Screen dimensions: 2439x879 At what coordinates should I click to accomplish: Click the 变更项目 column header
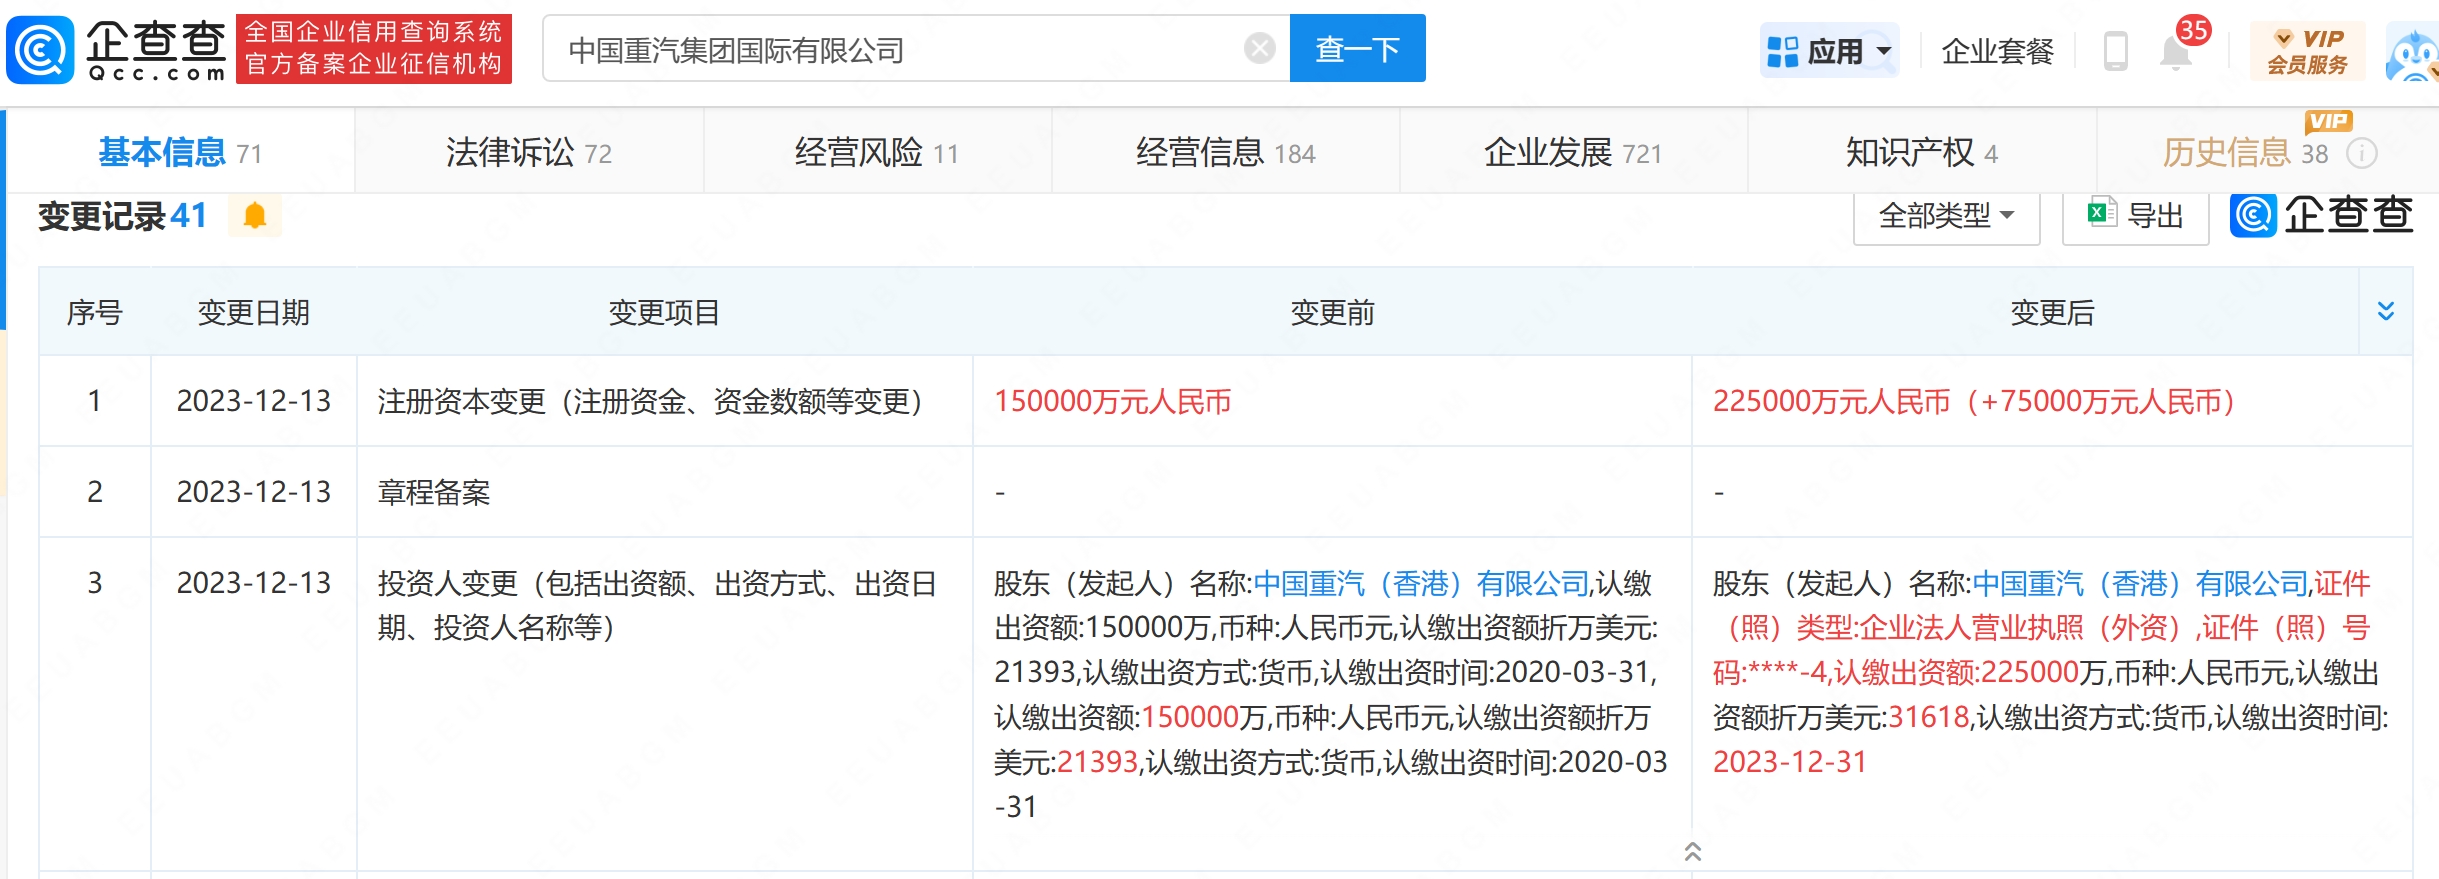664,312
